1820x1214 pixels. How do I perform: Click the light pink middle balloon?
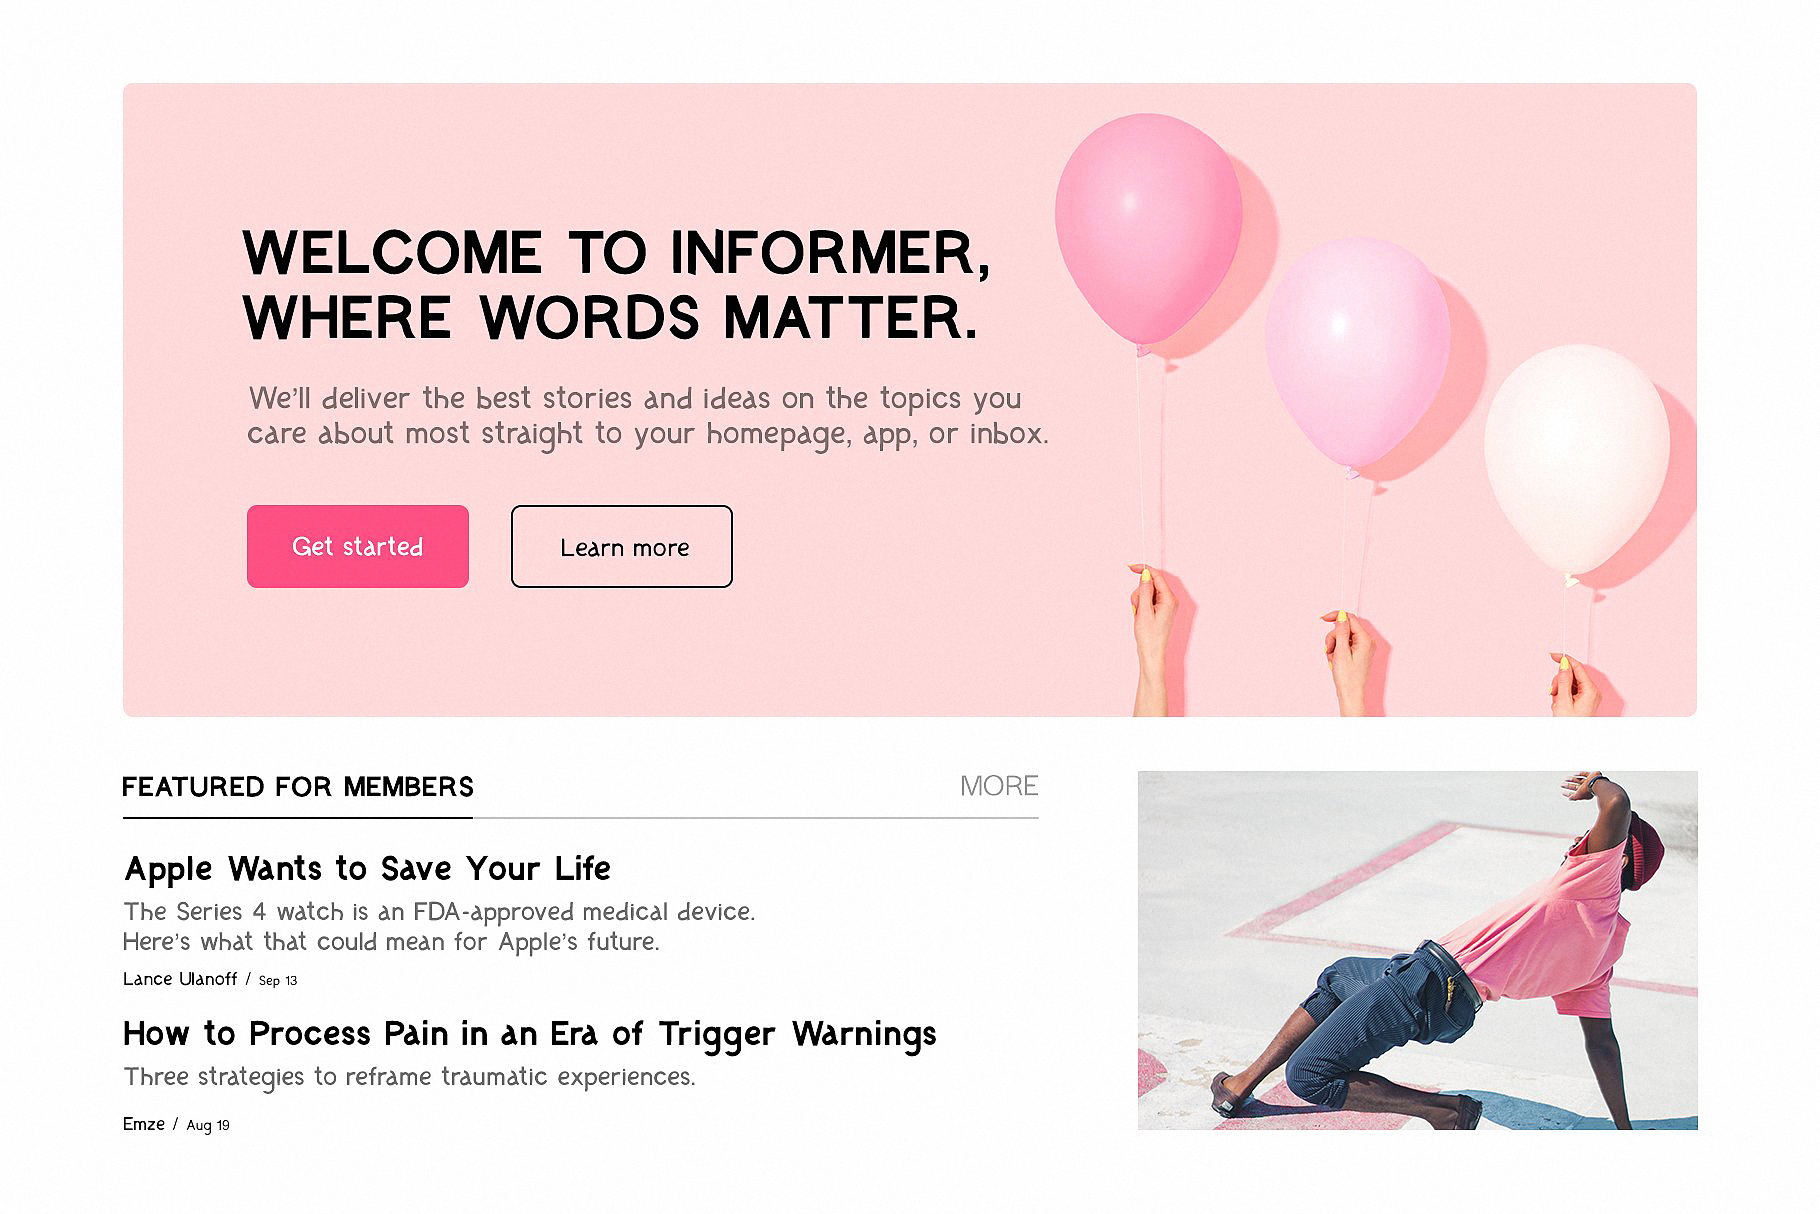[1357, 353]
